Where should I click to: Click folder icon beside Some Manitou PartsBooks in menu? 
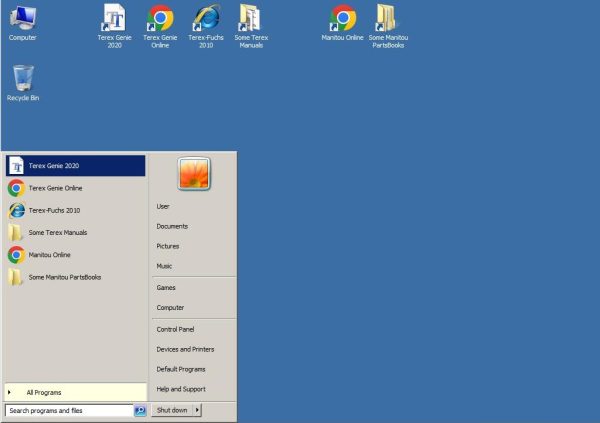pos(16,277)
